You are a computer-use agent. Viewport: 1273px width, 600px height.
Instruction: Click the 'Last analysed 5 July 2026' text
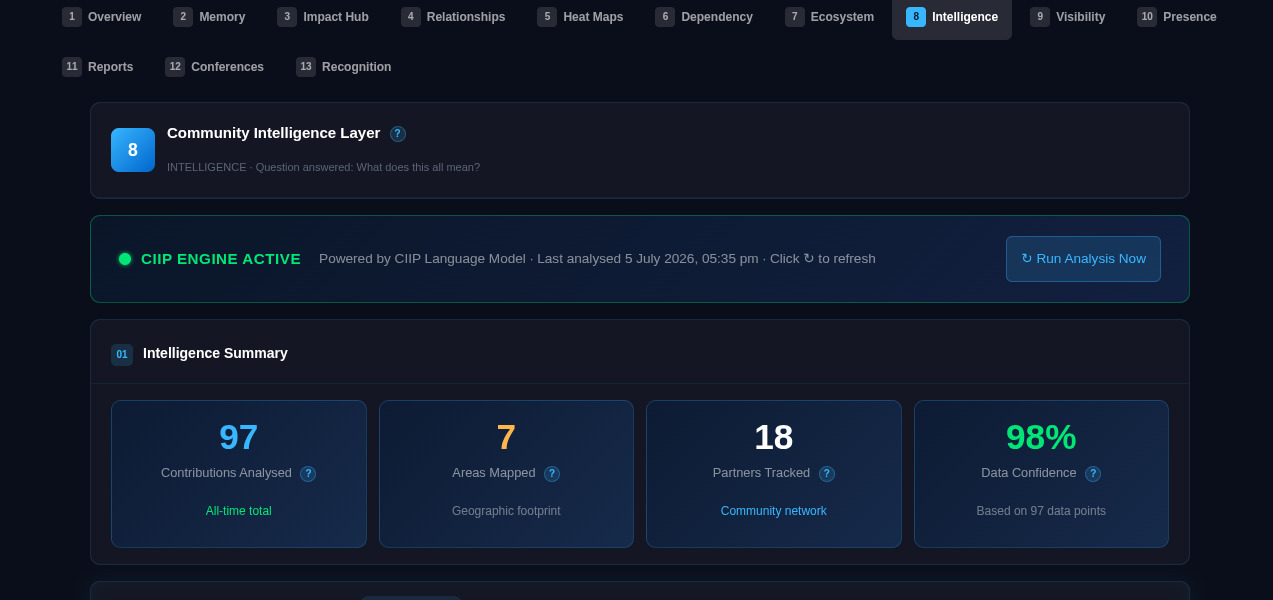tap(648, 259)
